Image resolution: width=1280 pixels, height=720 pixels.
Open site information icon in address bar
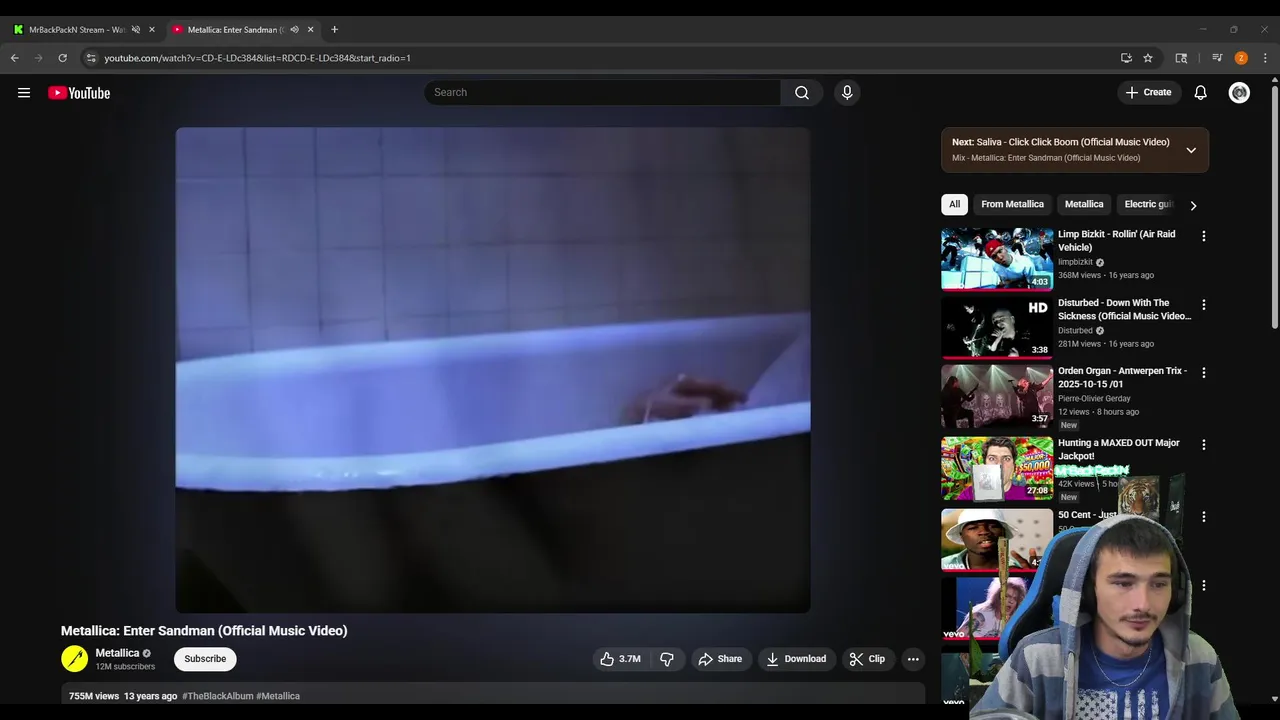[91, 58]
